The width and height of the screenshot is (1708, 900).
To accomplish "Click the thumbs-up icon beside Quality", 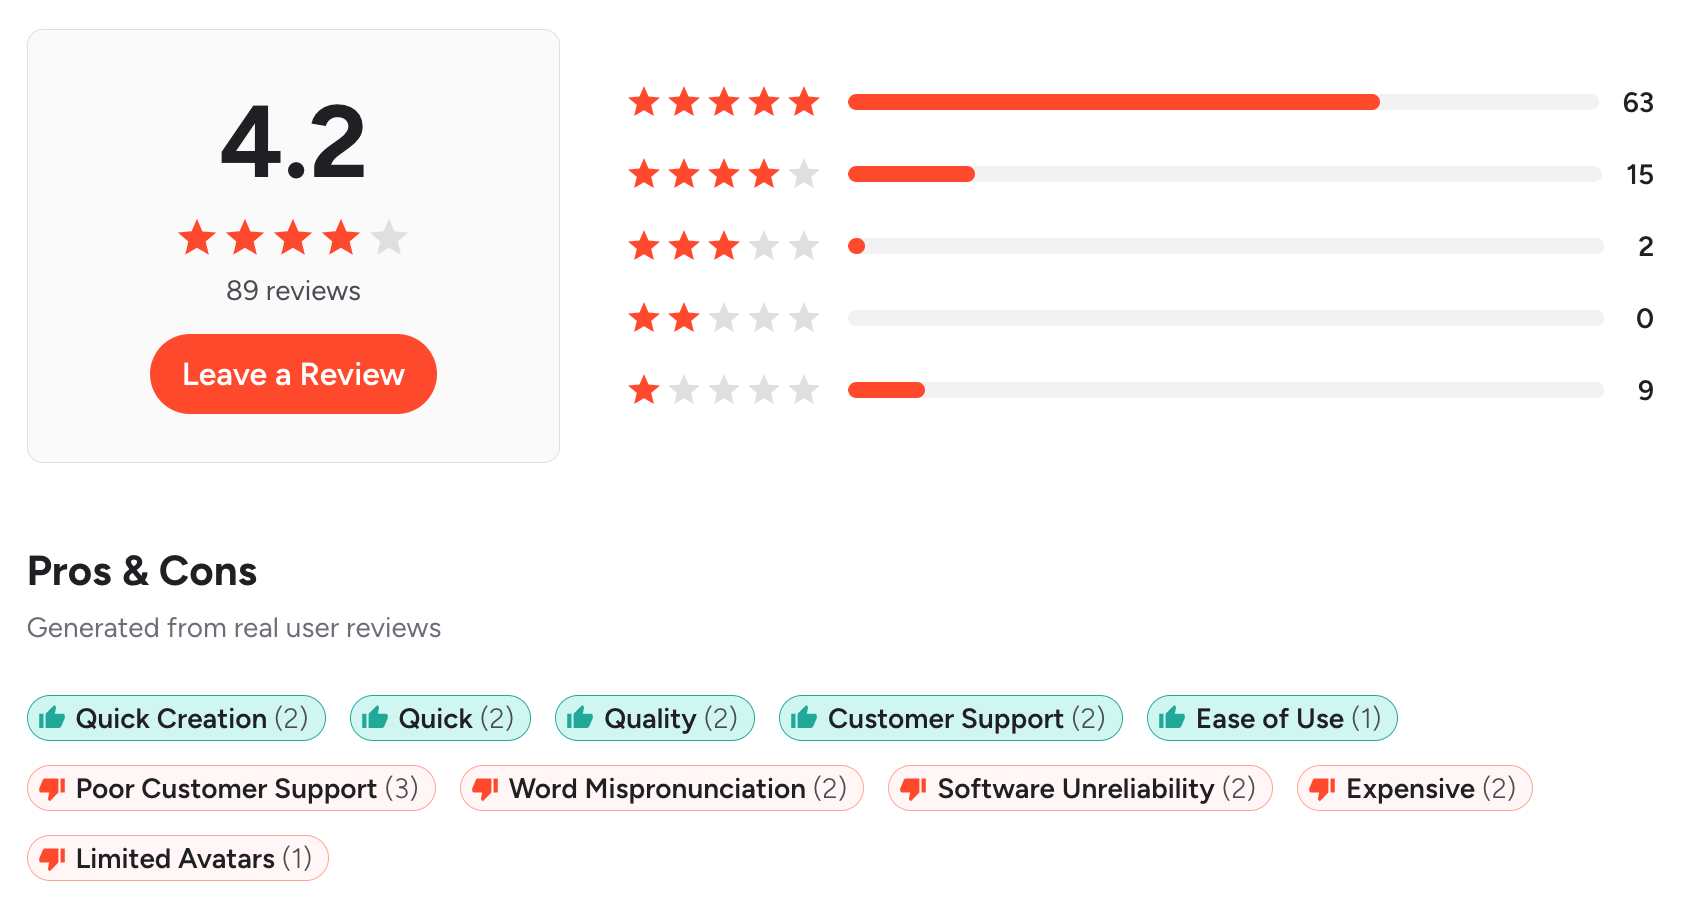I will tap(580, 718).
